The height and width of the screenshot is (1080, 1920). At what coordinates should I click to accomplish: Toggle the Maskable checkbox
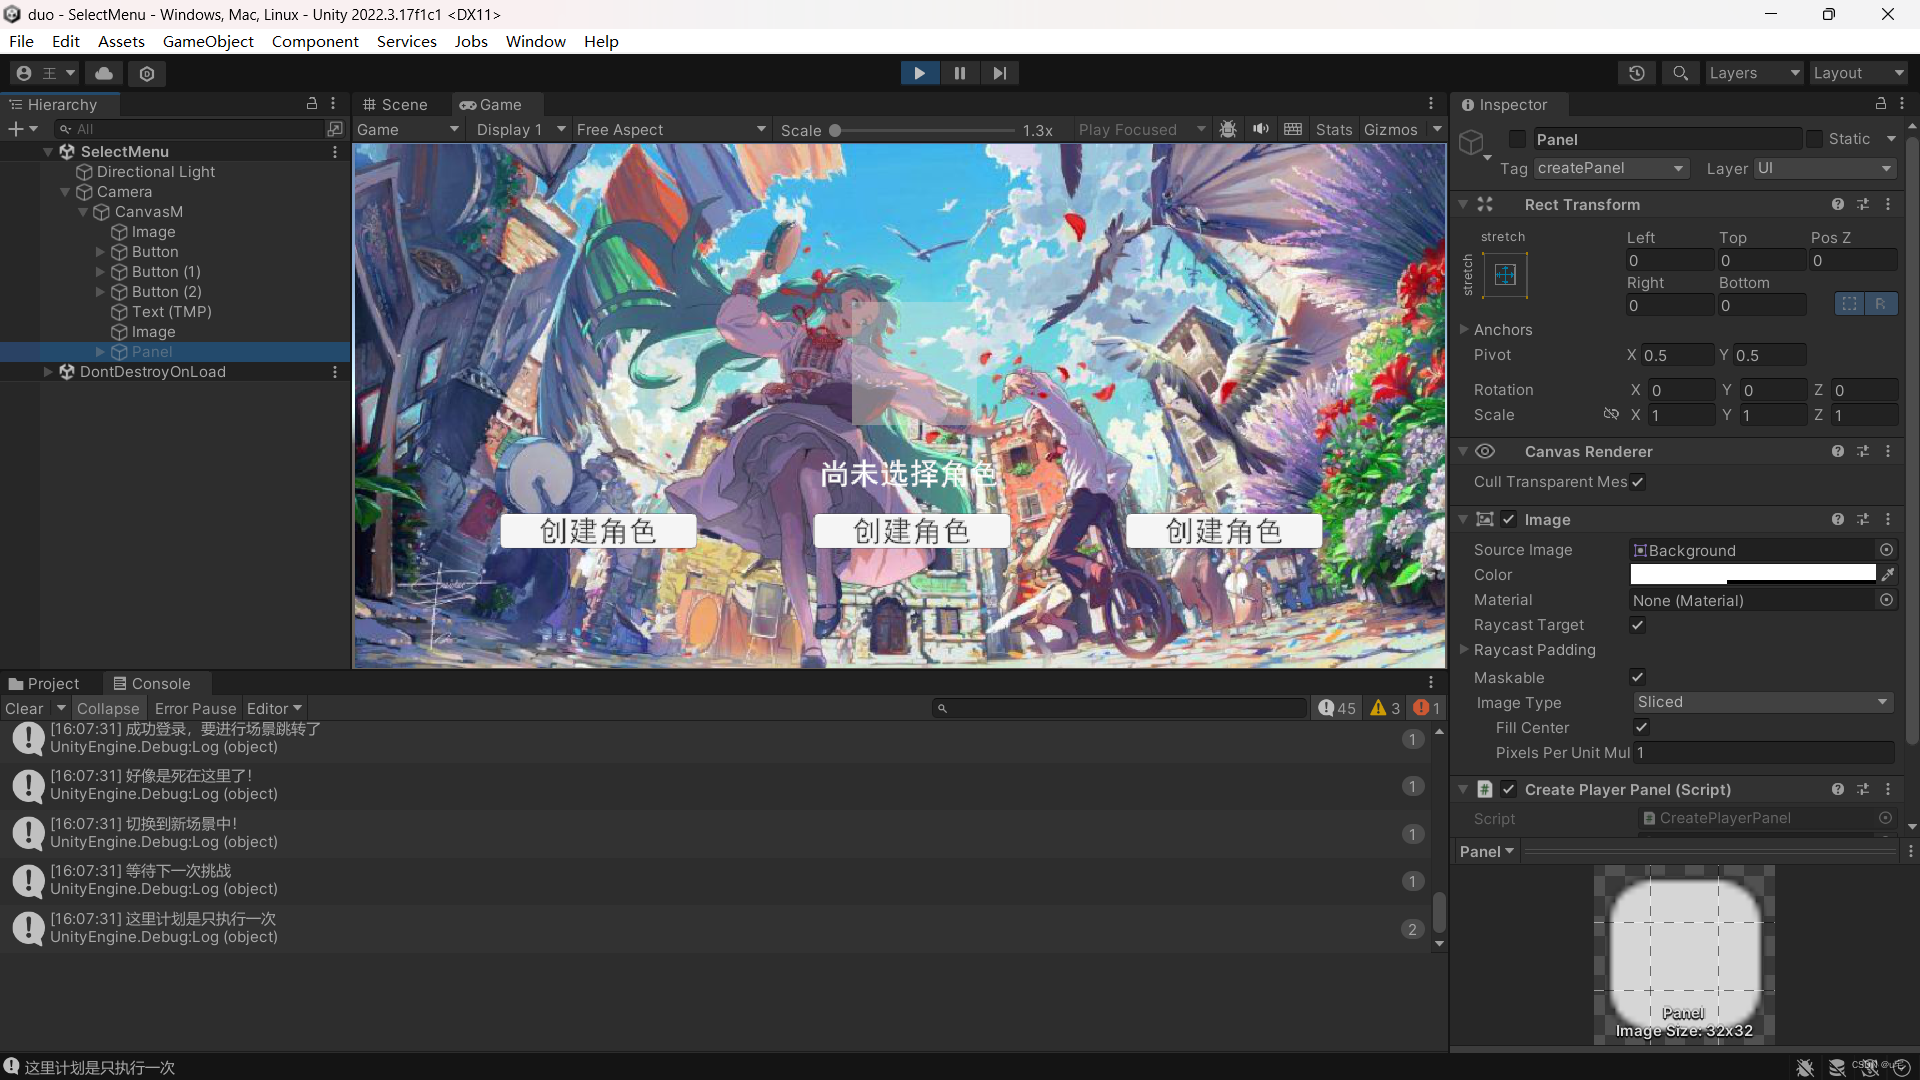pyautogui.click(x=1637, y=677)
